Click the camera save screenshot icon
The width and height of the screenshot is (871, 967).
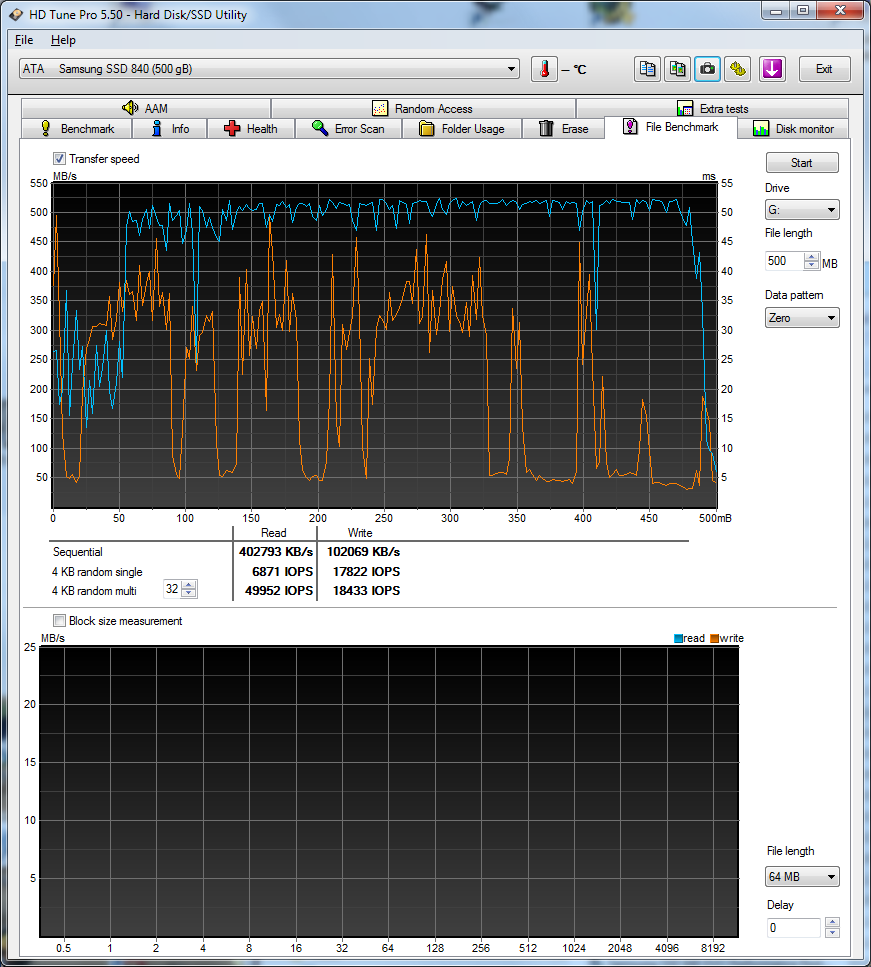[x=708, y=69]
